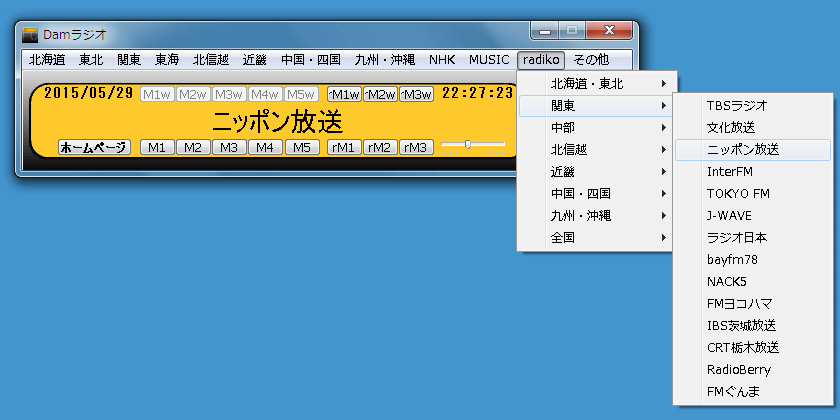
Task: Expand 北信越 submenu in radiko dropdown
Action: [595, 149]
